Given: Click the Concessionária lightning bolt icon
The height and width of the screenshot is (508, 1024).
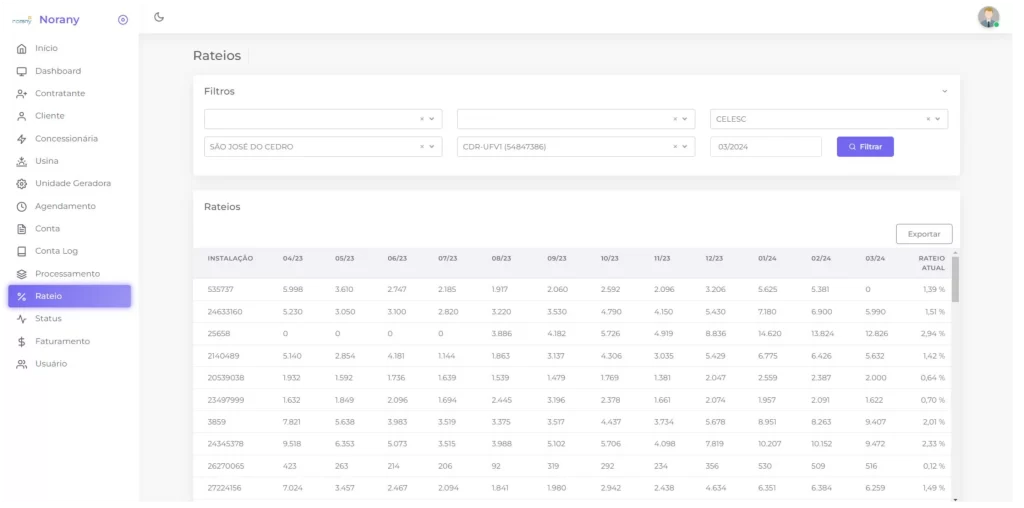Looking at the screenshot, I should 22,139.
